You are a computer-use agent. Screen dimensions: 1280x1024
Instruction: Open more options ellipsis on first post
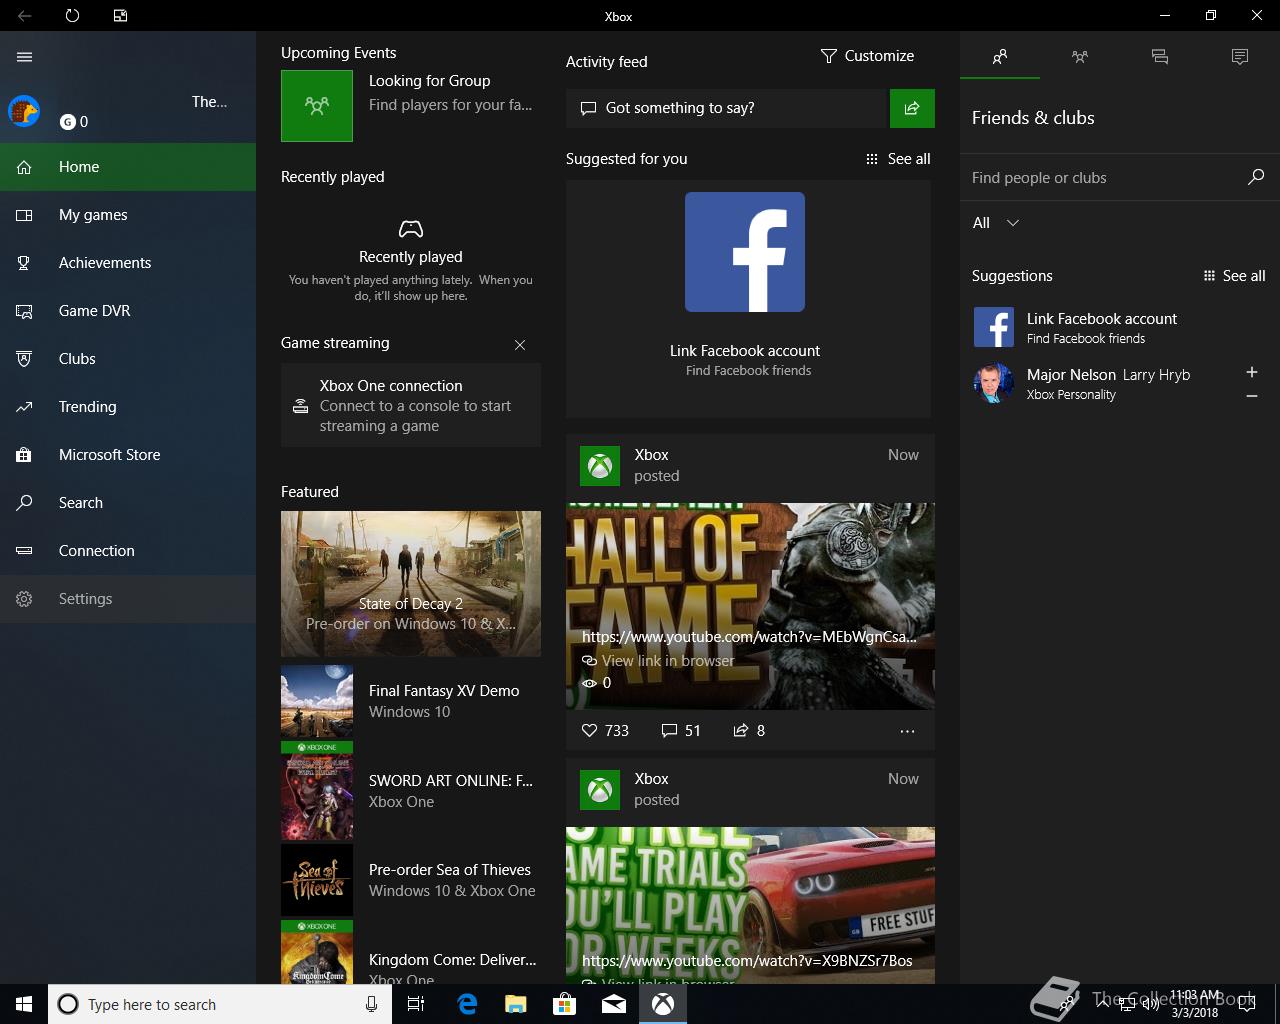coord(907,731)
